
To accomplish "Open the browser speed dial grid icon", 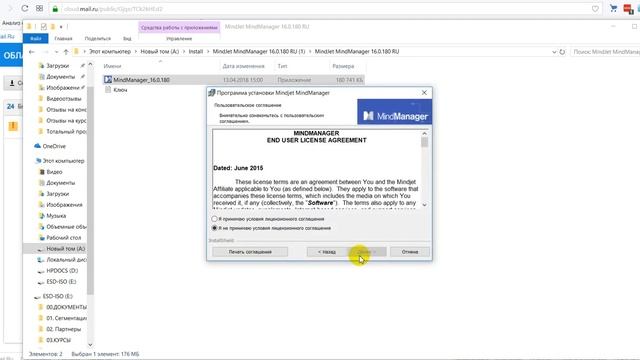I will tap(39, 8).
